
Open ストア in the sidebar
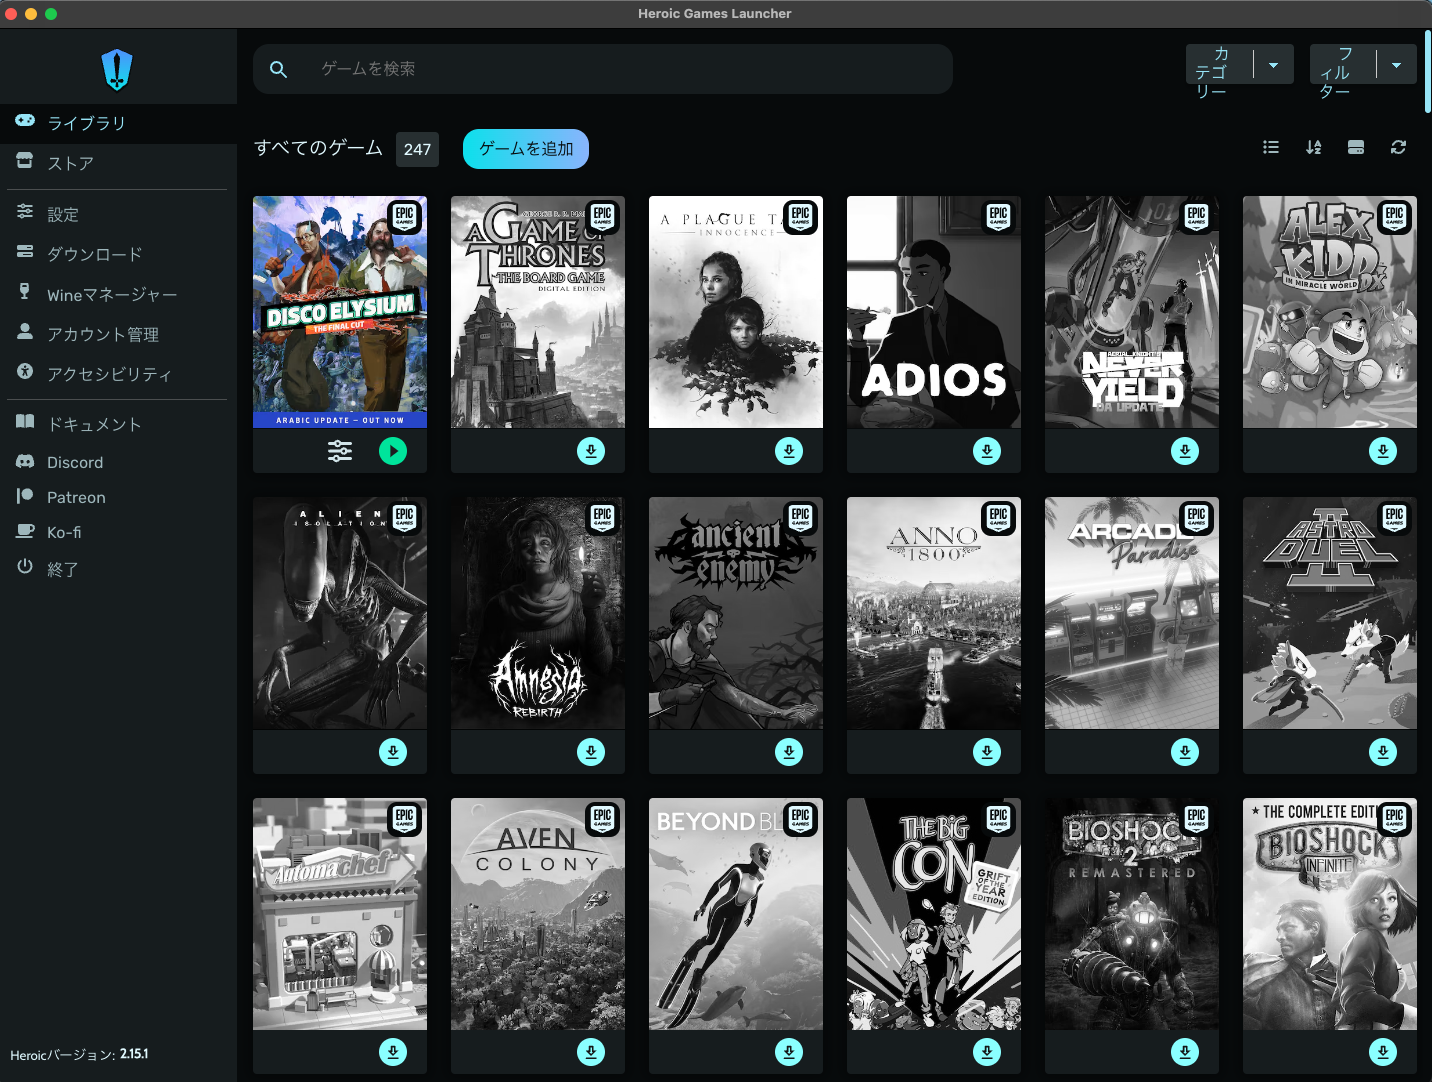(118, 163)
